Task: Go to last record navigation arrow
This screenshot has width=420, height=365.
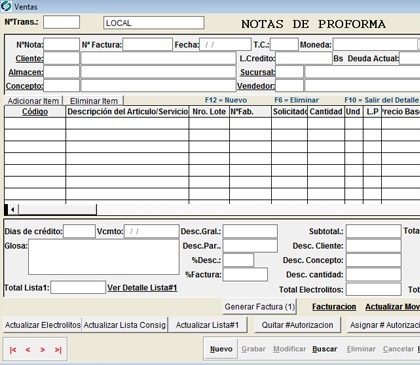Action: pyautogui.click(x=58, y=350)
